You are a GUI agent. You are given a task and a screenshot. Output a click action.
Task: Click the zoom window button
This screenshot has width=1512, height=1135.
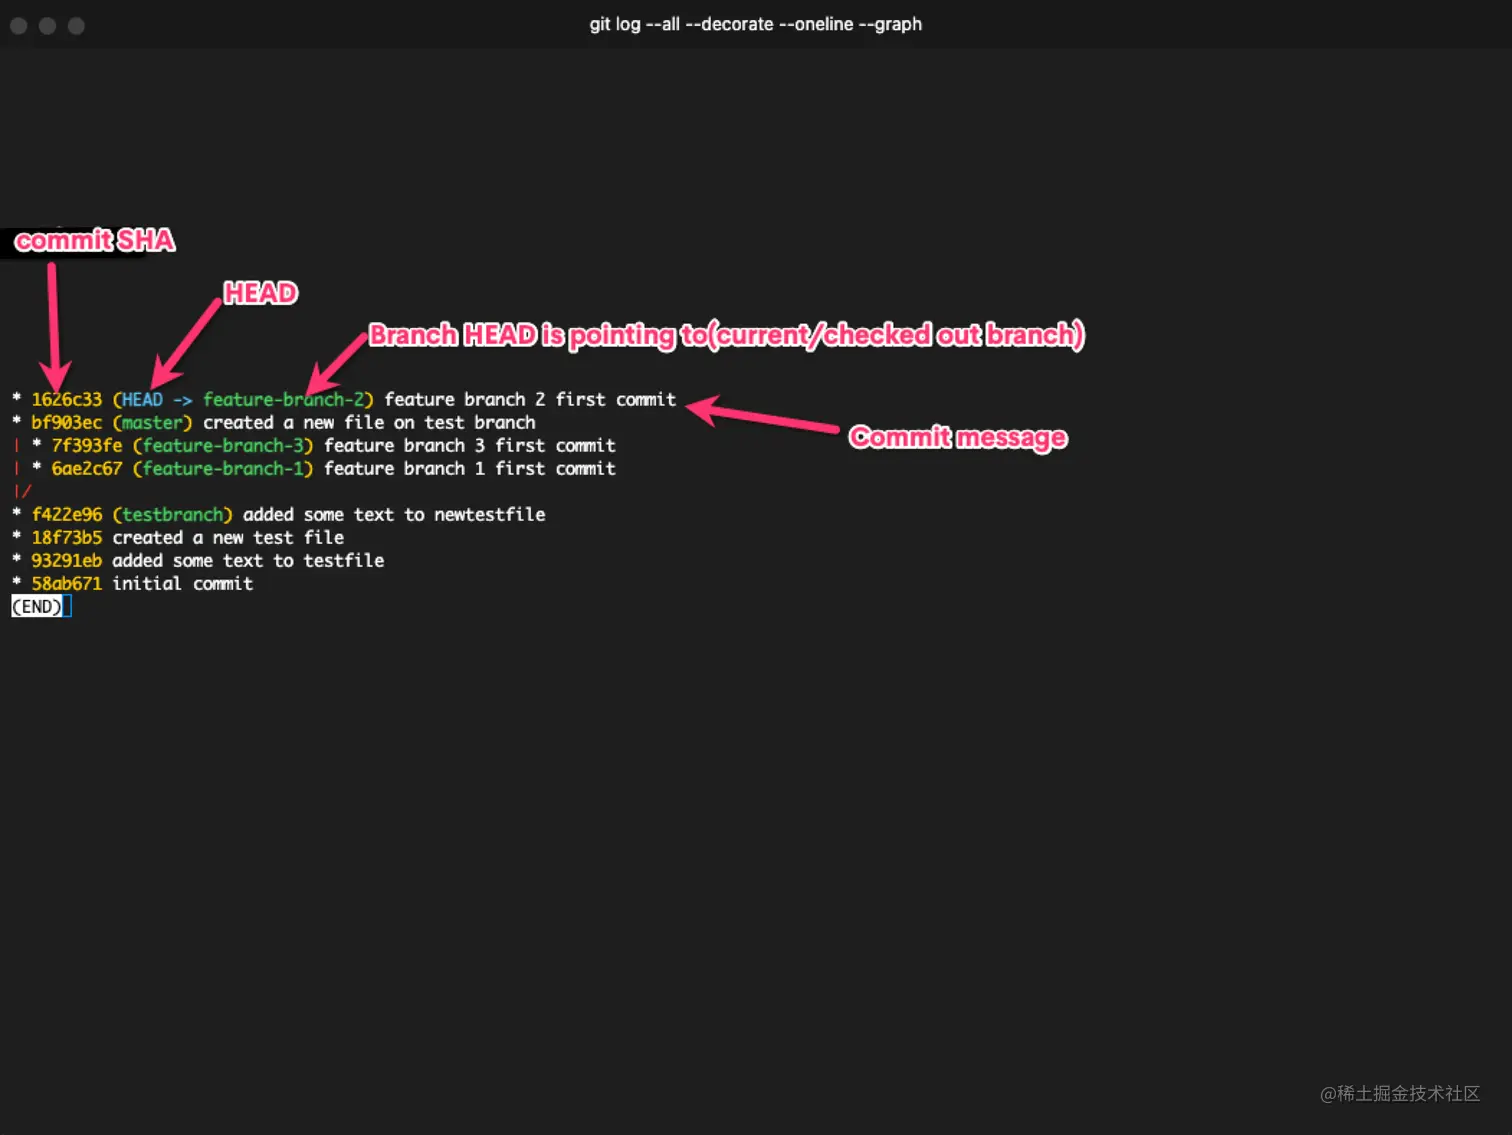point(76,26)
